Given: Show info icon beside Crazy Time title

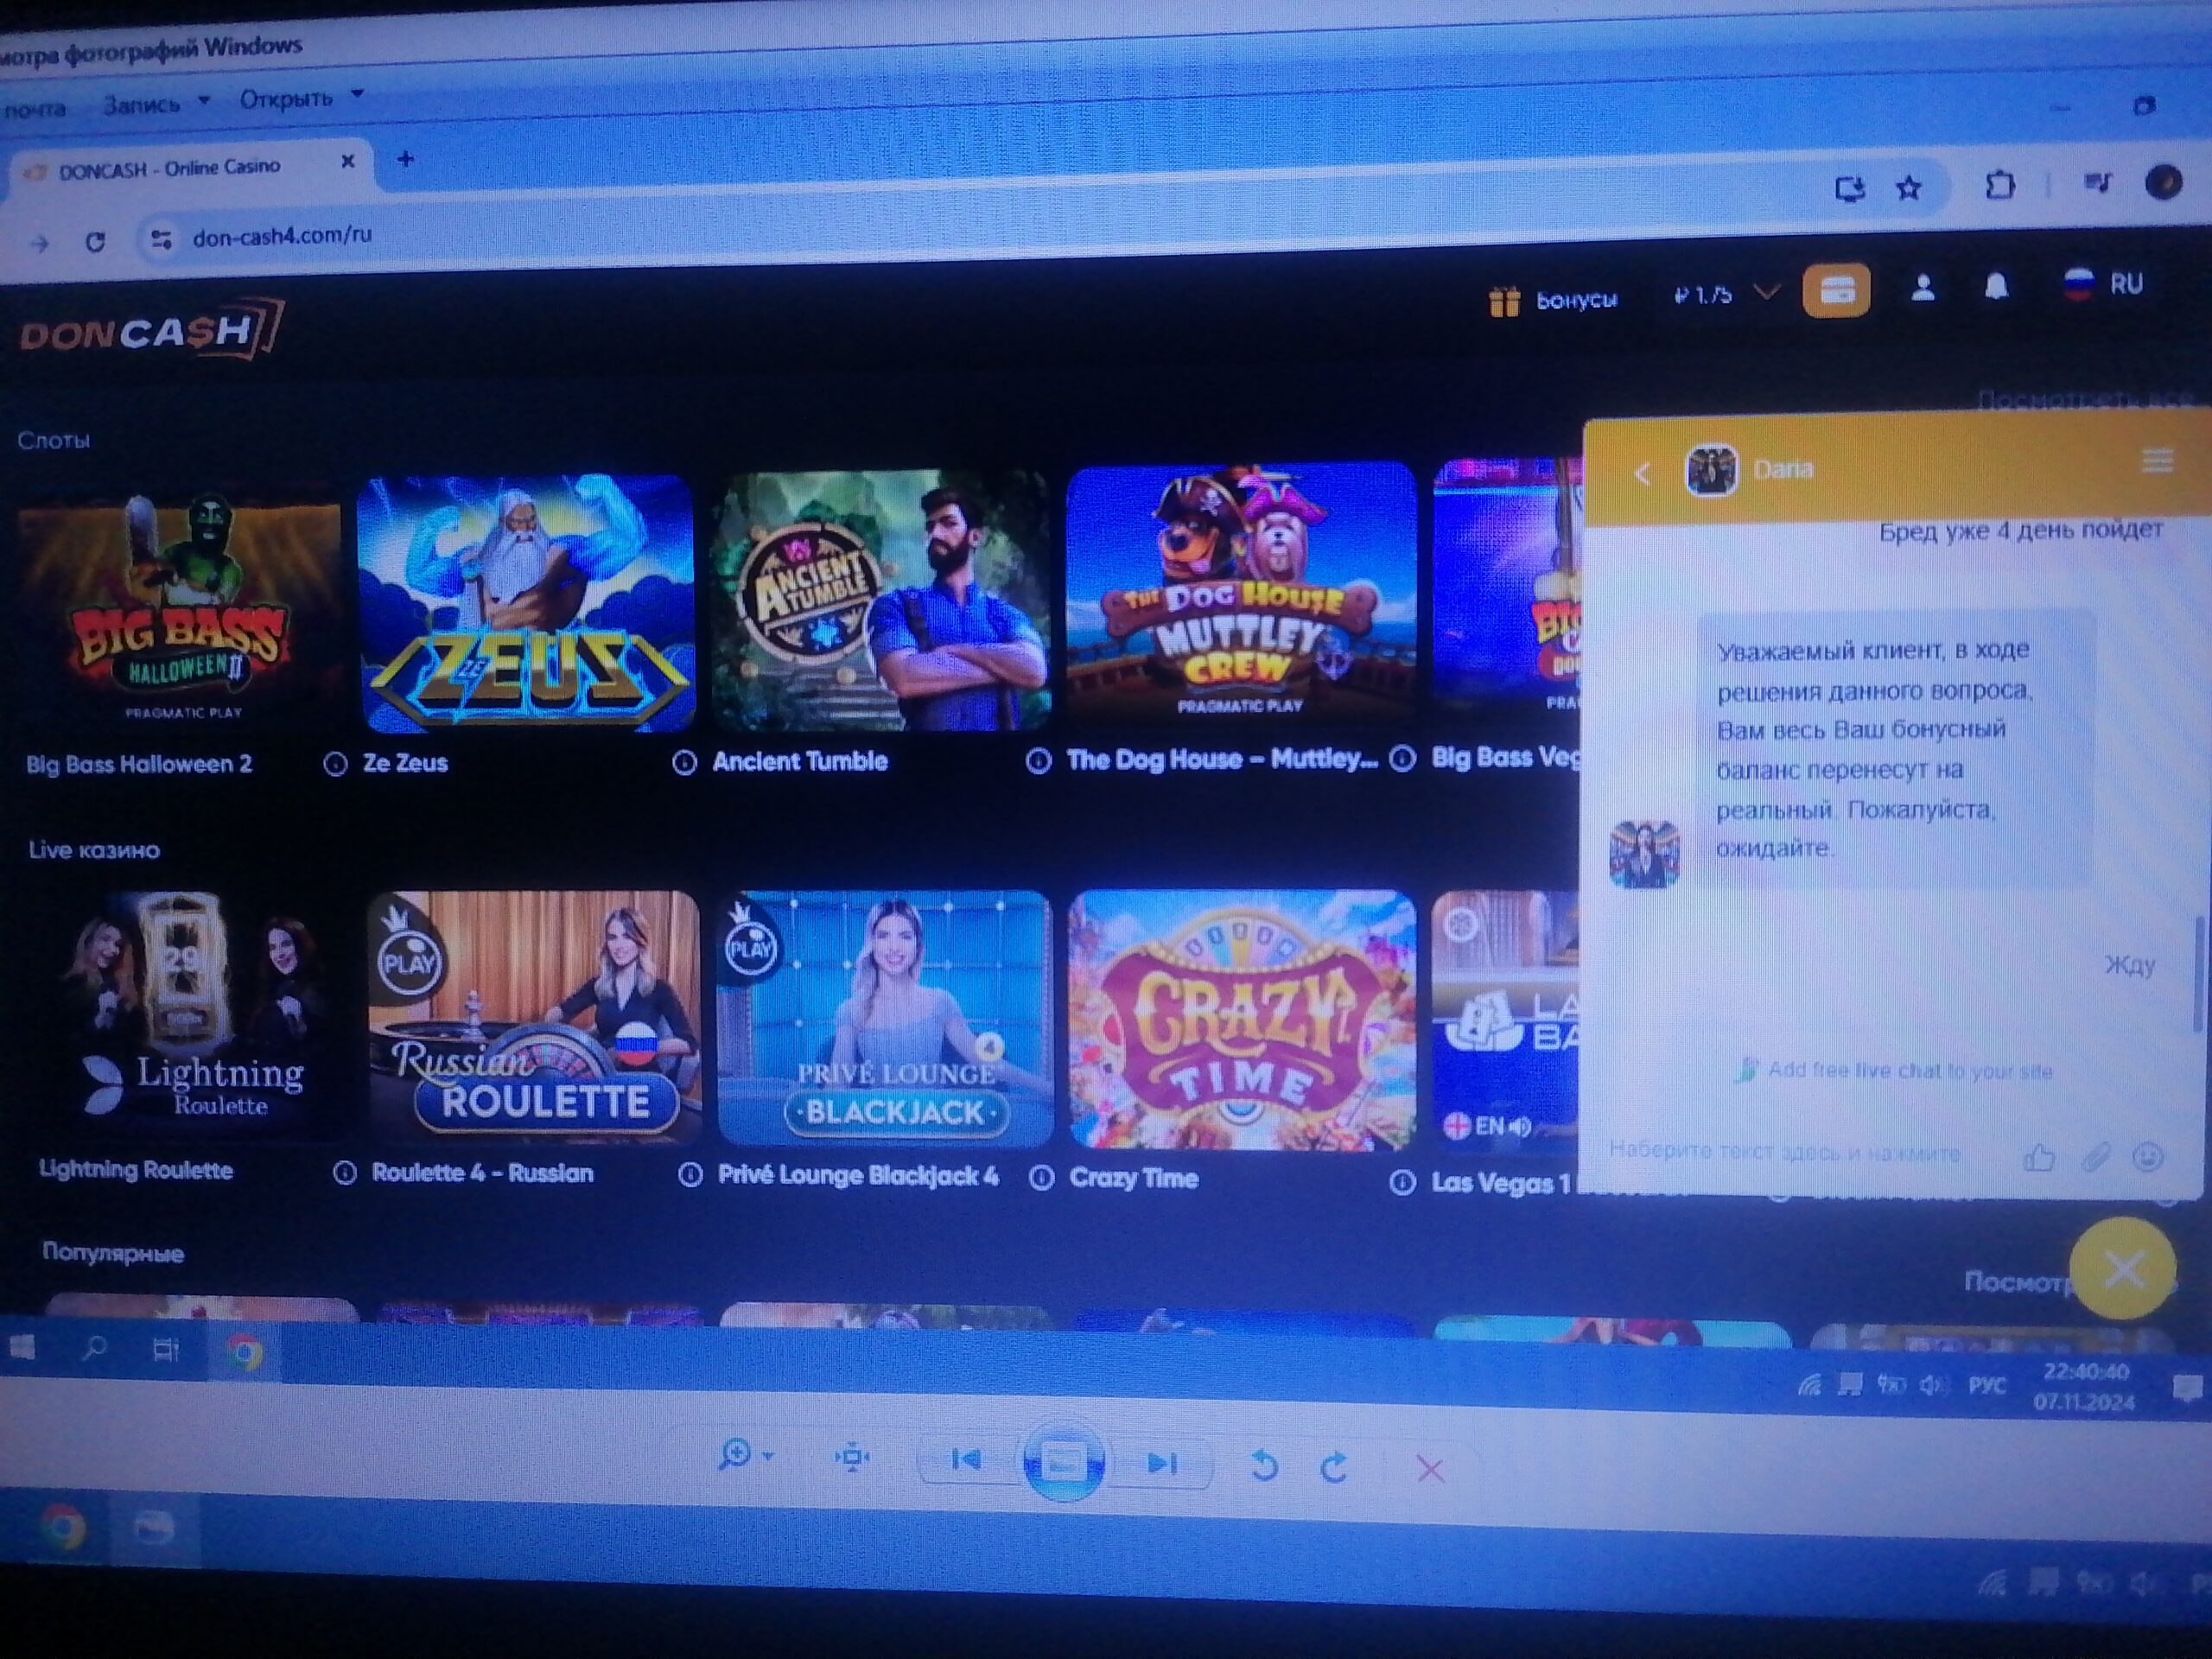Looking at the screenshot, I should [x=1042, y=1179].
